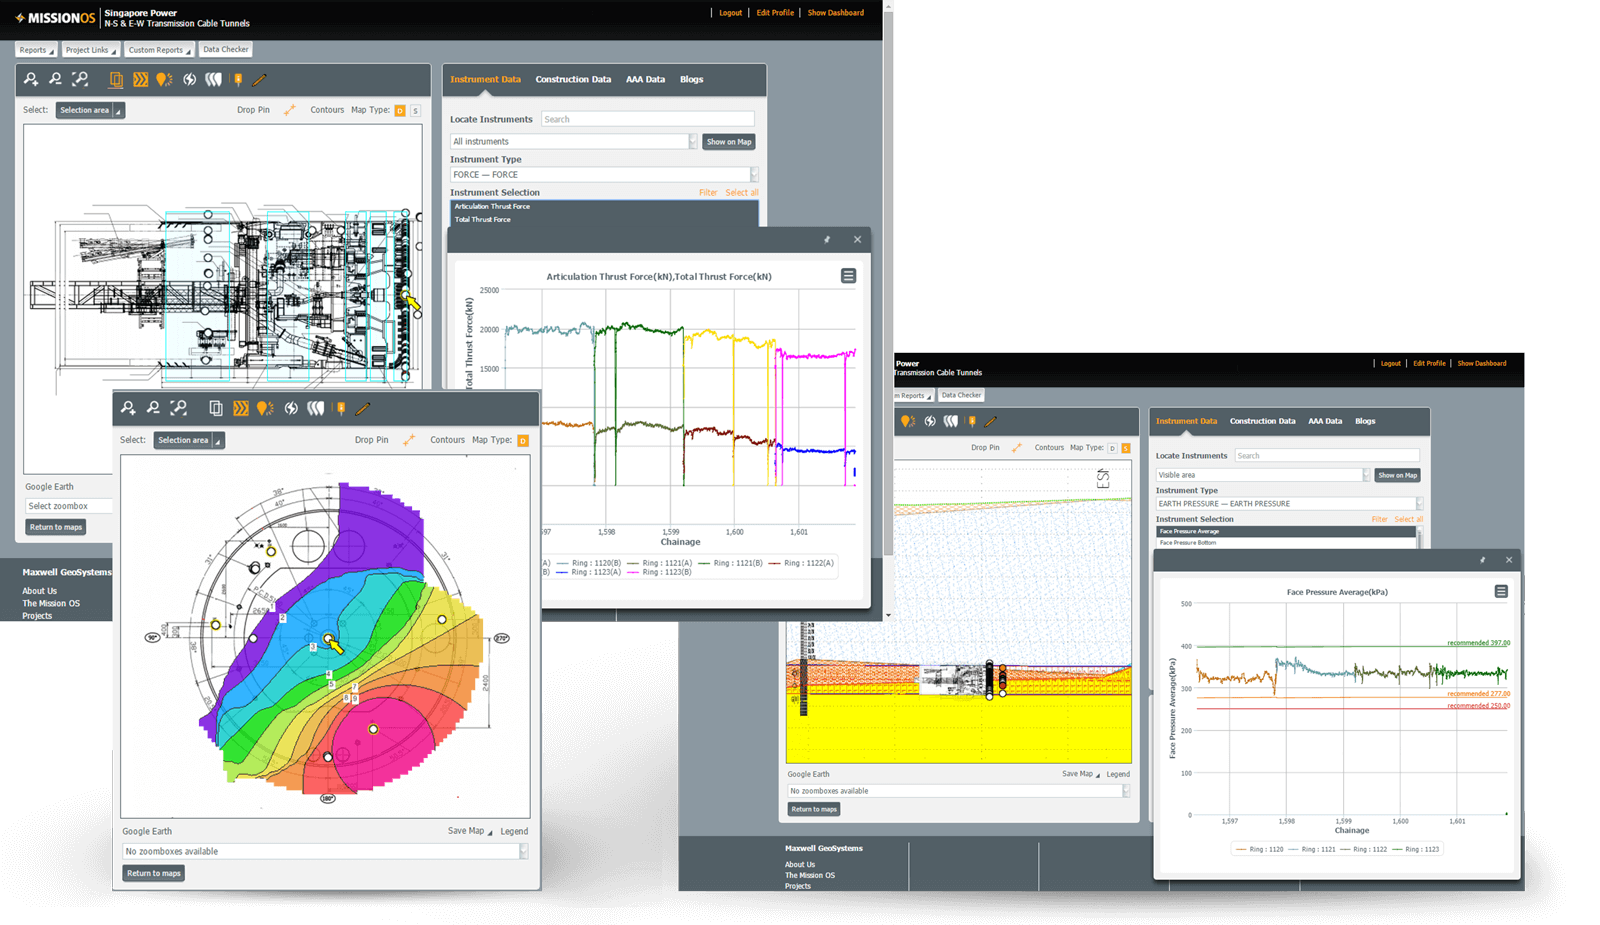Open EARTH PRESSURE instrument type dropdown

[x=1289, y=504]
